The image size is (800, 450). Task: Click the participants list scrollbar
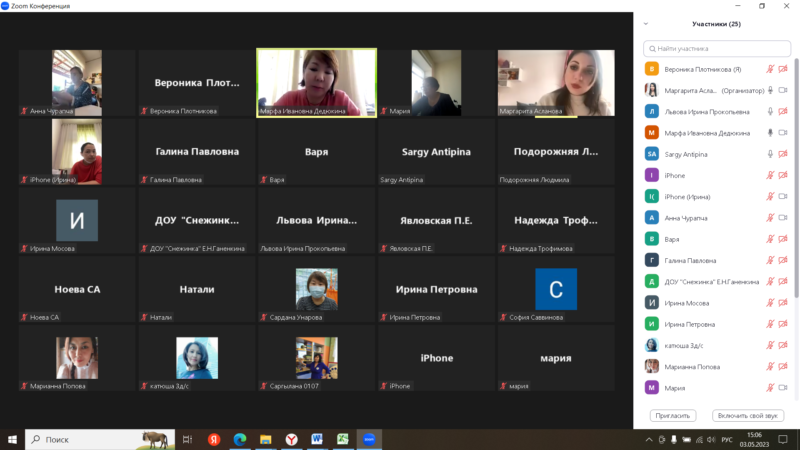pos(796,179)
